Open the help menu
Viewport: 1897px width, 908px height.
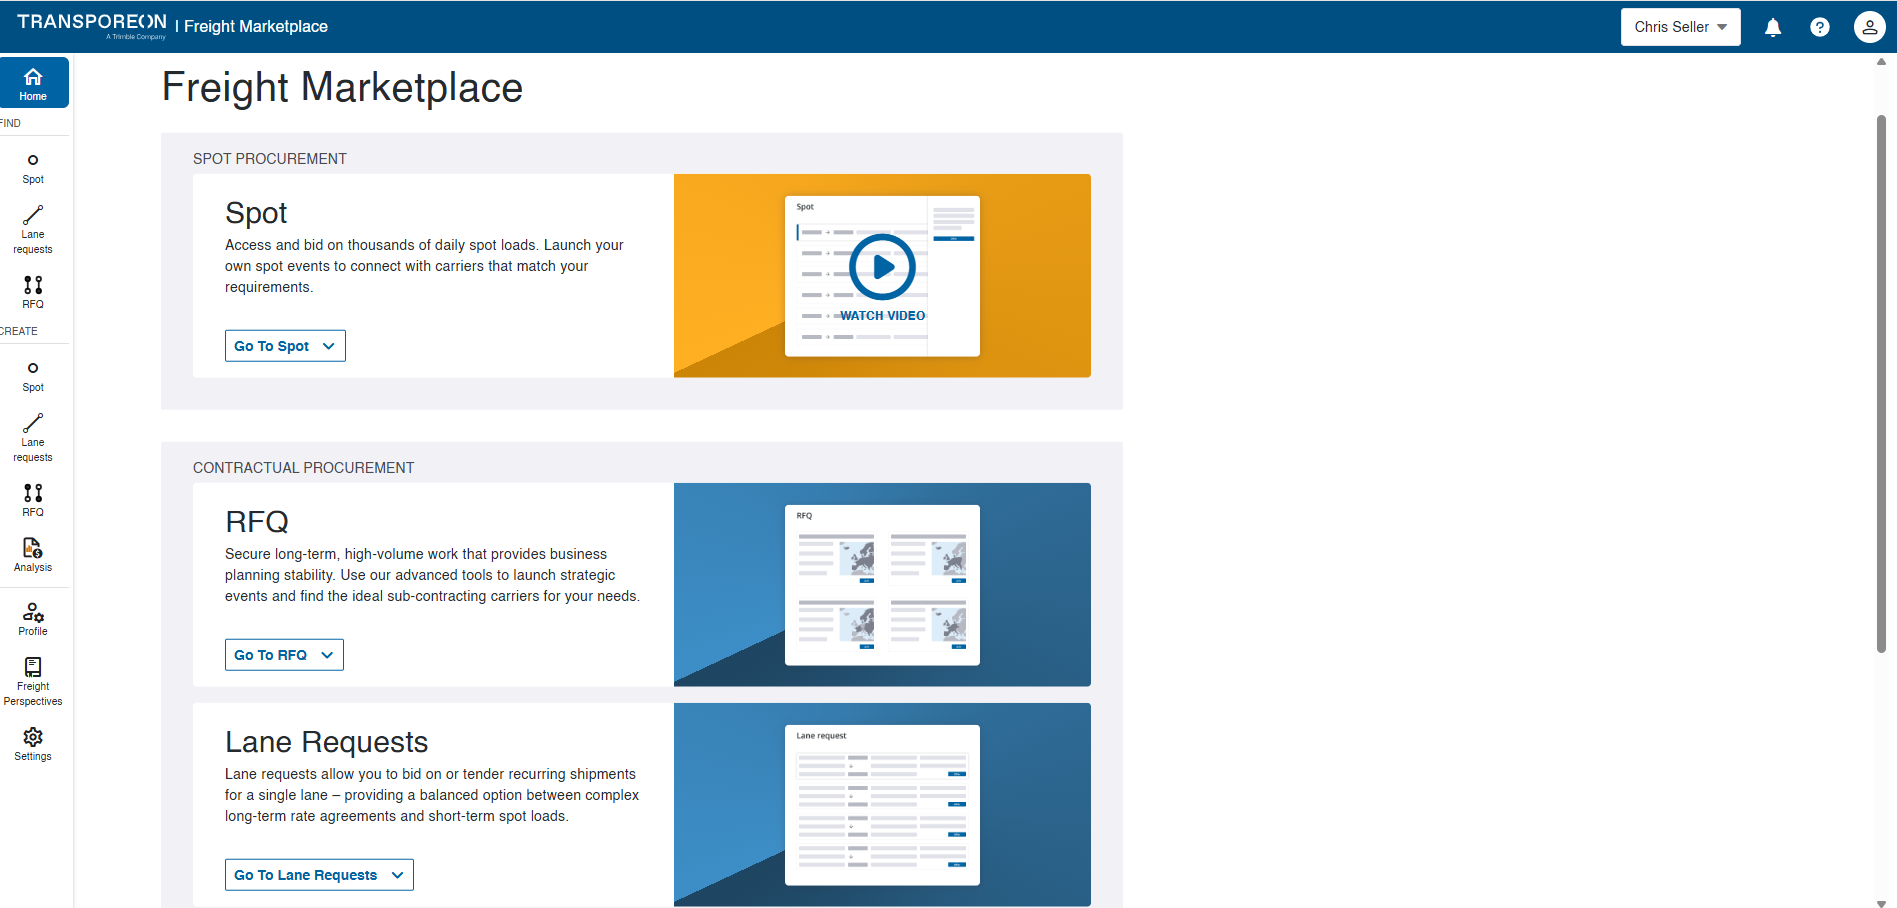pos(1819,27)
